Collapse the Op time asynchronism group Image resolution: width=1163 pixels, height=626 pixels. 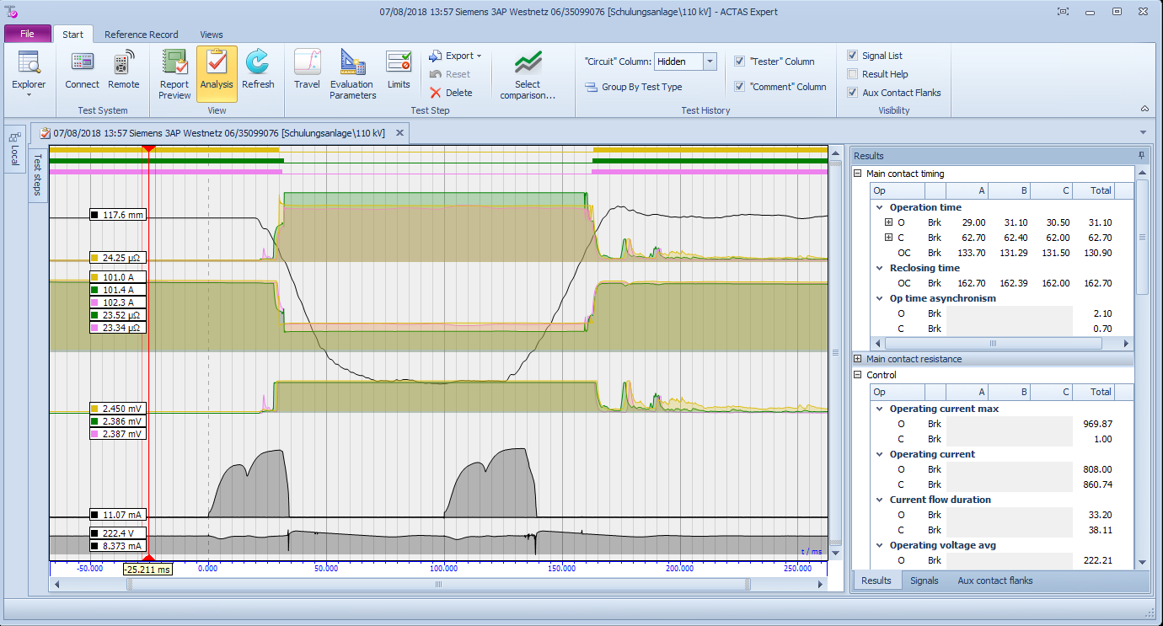[880, 299]
